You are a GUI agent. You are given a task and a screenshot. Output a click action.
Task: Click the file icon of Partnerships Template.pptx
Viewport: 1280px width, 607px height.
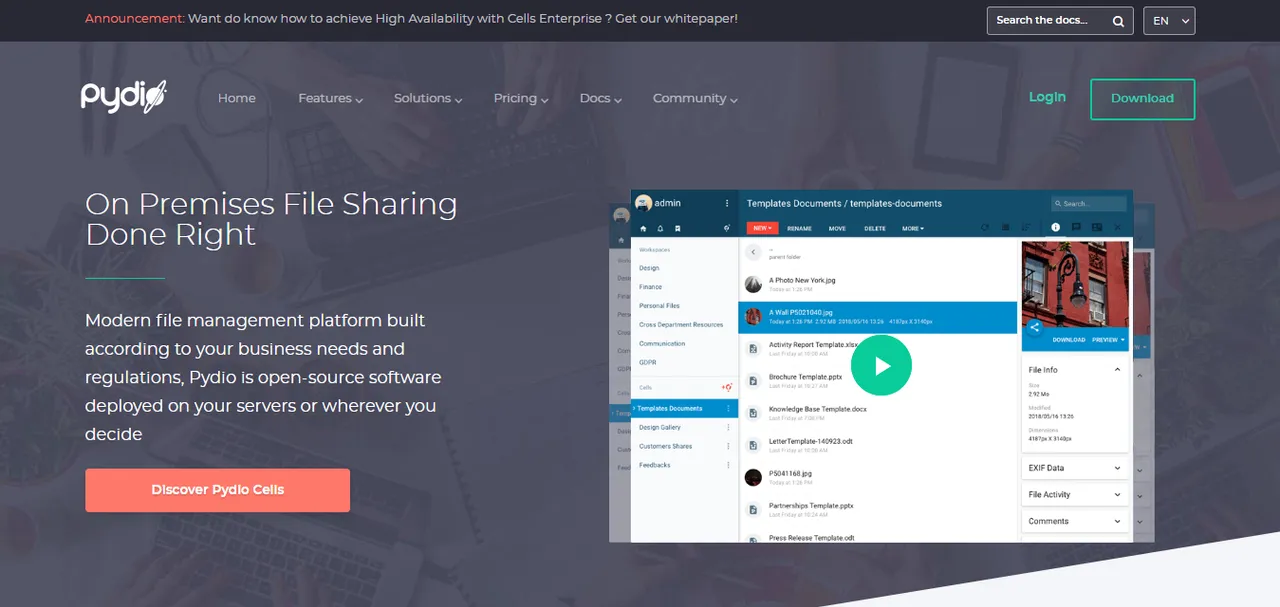pyautogui.click(x=753, y=509)
